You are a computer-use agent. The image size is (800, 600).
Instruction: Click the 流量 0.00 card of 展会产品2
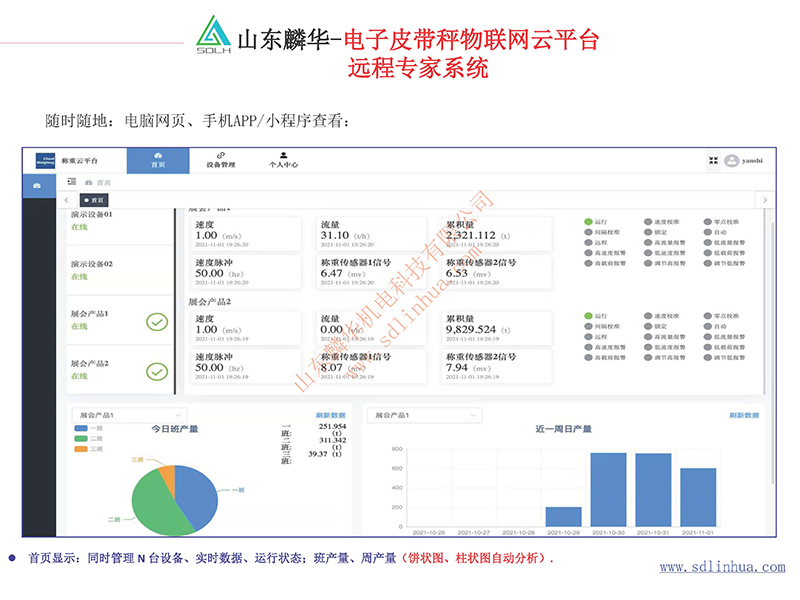click(371, 328)
